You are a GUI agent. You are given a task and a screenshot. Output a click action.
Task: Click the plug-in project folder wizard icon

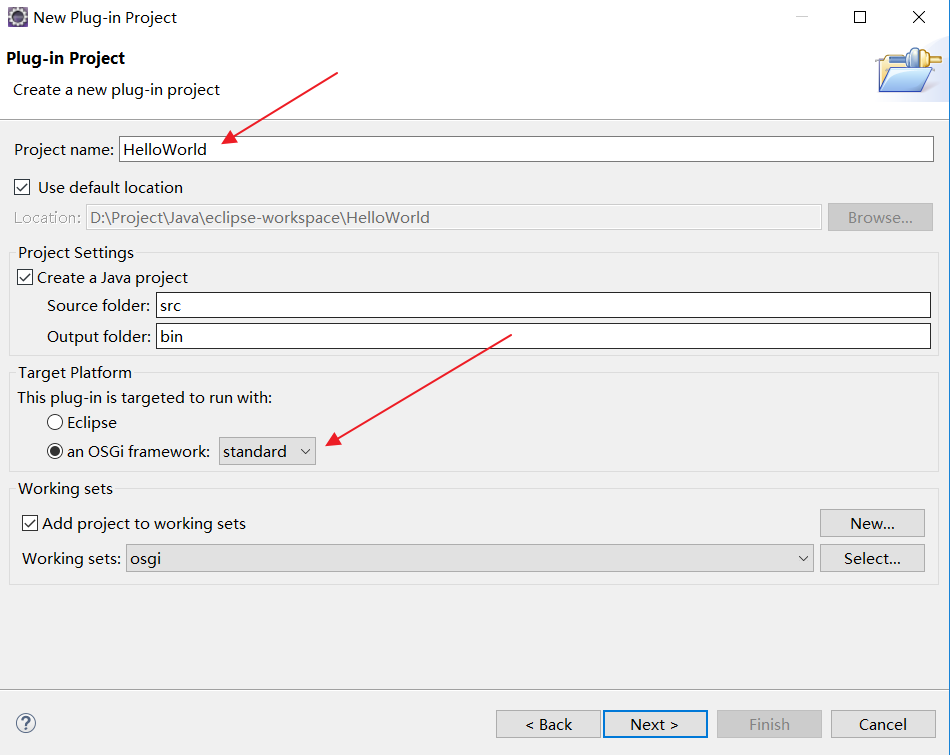click(908, 70)
